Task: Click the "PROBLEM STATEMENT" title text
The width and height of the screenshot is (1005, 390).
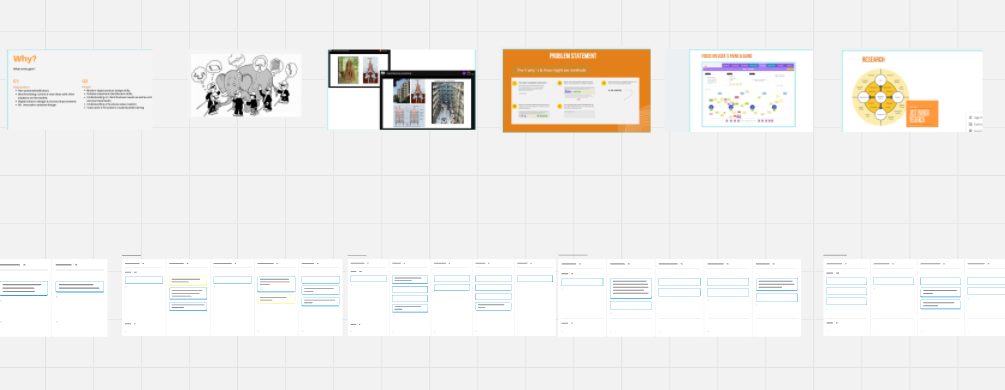Action: point(573,56)
